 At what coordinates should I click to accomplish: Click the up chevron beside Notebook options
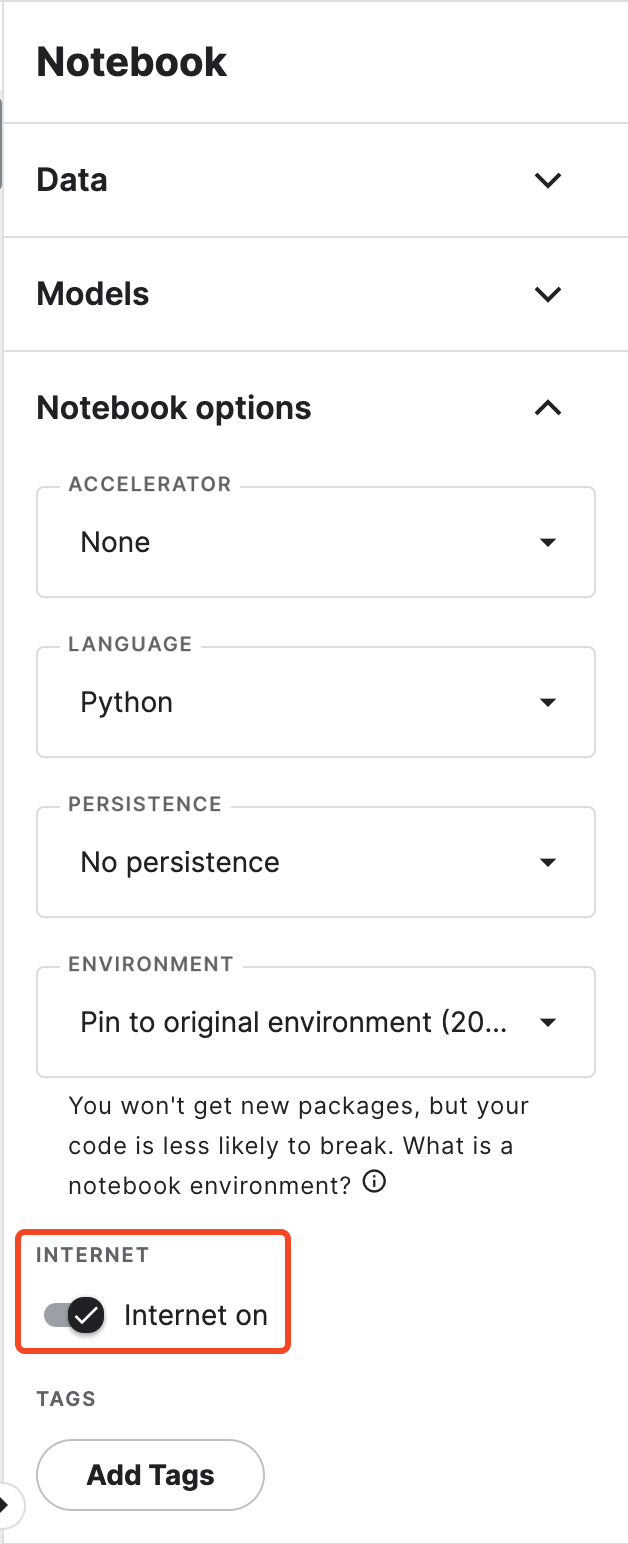(x=547, y=408)
